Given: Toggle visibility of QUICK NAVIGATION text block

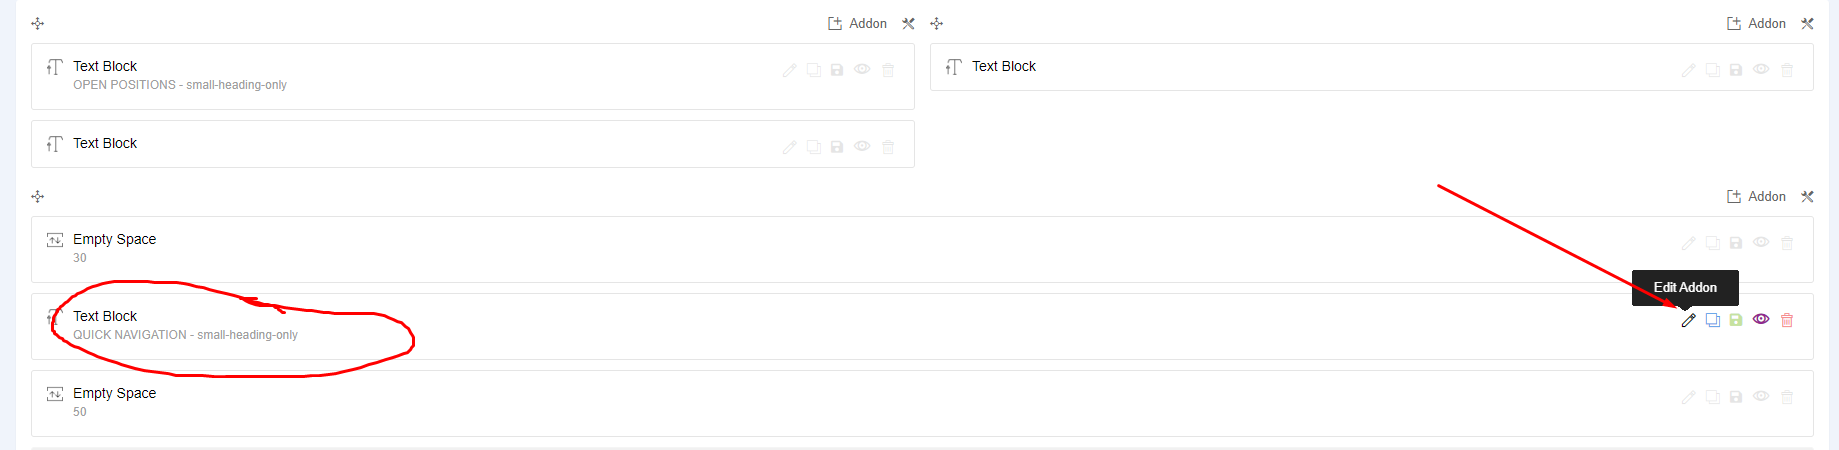Looking at the screenshot, I should pyautogui.click(x=1761, y=319).
